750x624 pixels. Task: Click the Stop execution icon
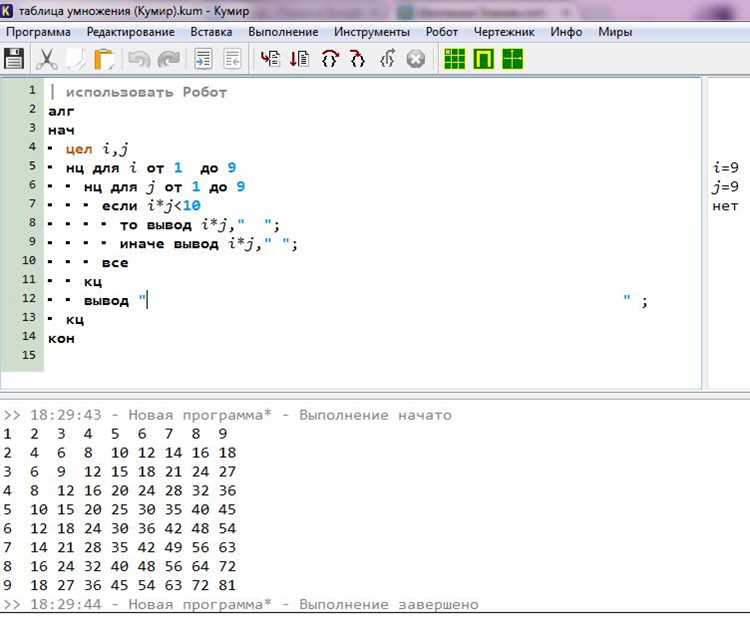[415, 59]
